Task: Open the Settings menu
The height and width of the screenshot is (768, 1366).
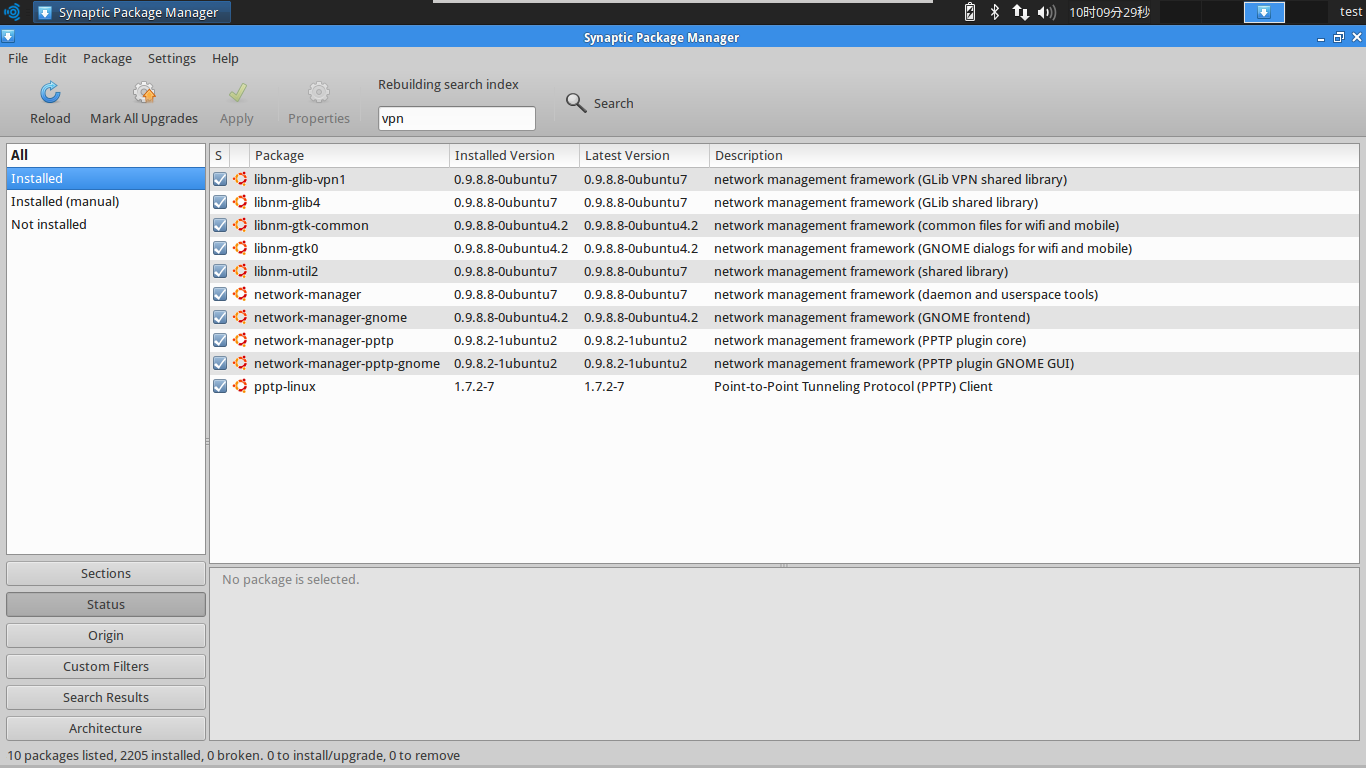Action: tap(172, 58)
